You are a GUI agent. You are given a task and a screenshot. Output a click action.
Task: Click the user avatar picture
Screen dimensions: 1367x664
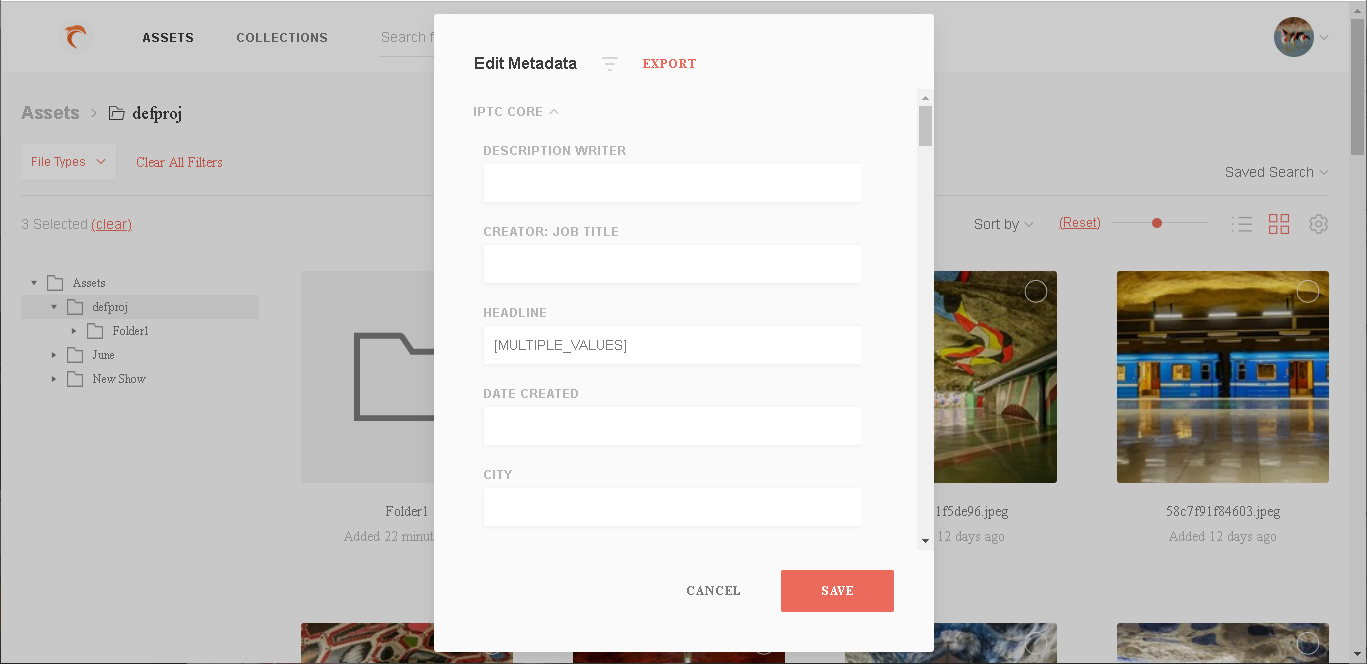1294,37
